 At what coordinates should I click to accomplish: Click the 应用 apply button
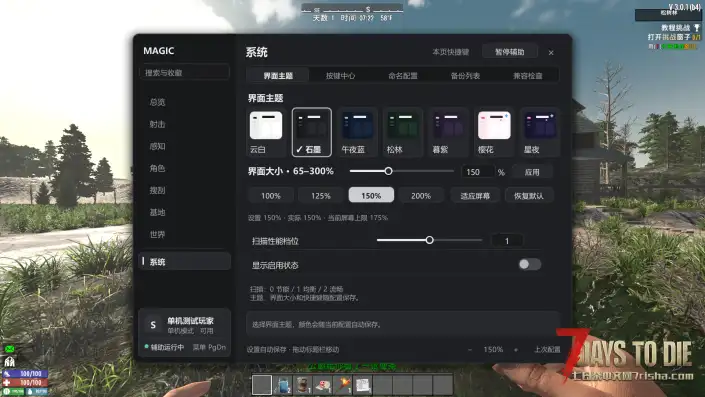coord(532,172)
